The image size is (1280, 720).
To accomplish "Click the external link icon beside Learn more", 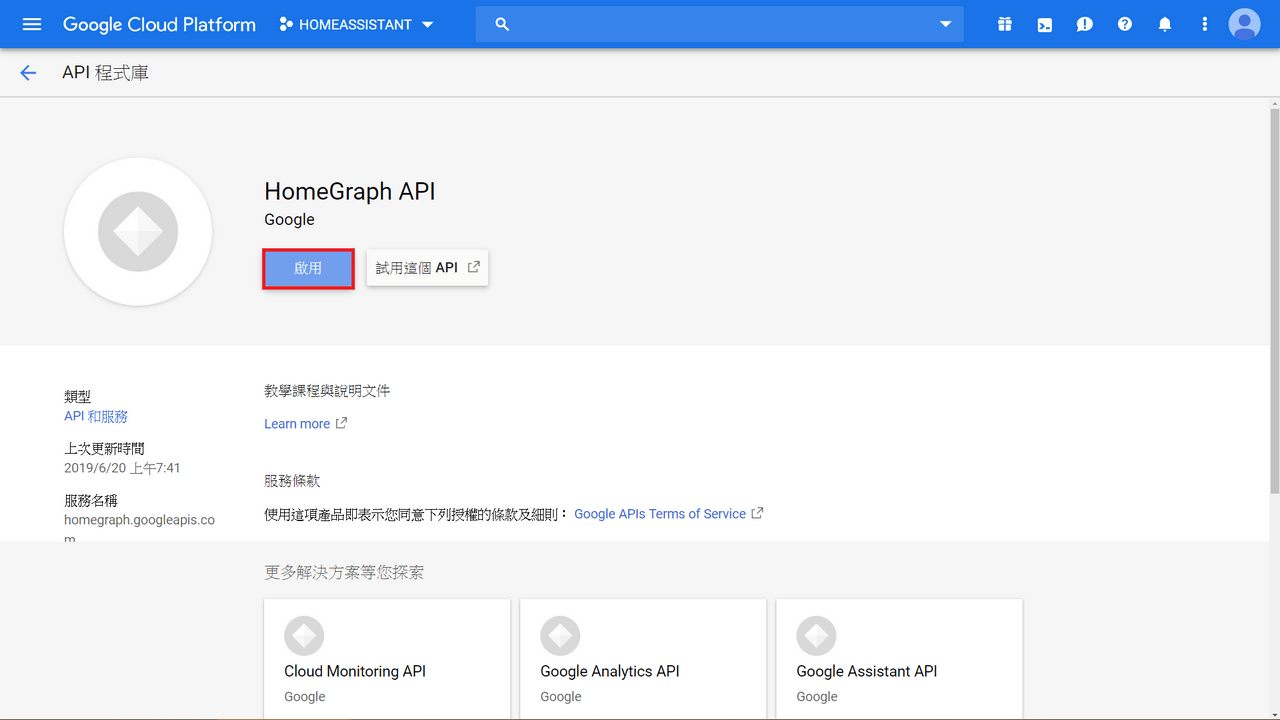I will click(x=341, y=423).
